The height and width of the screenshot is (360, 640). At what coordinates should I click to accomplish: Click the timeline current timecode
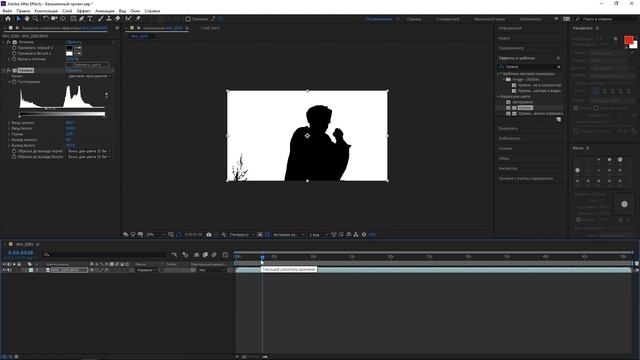[x=21, y=253]
